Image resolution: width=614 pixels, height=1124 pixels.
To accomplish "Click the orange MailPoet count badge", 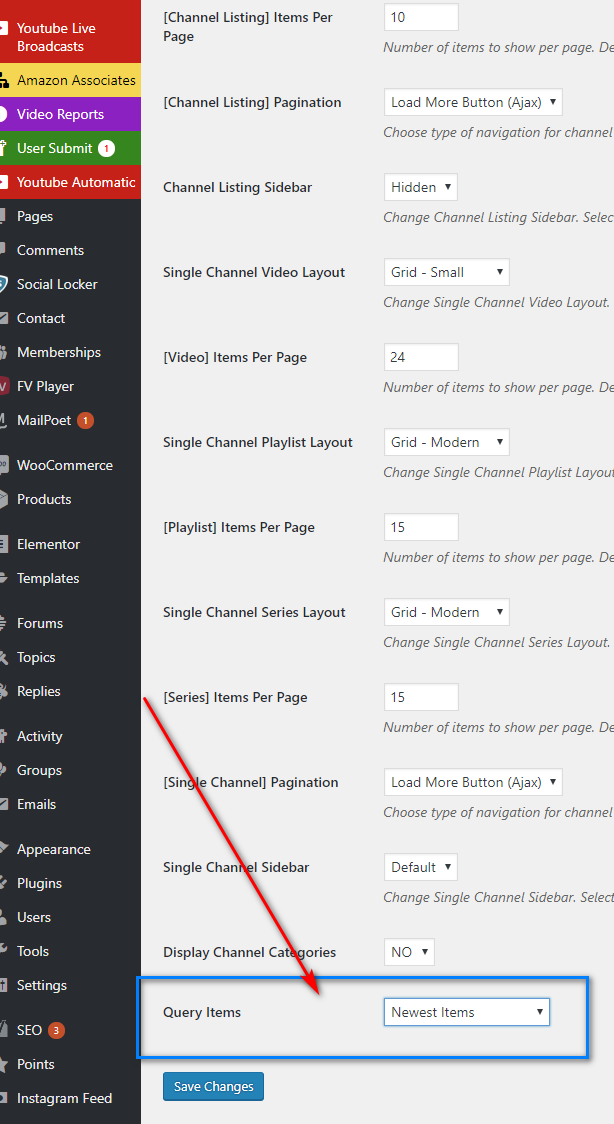I will [x=85, y=421].
